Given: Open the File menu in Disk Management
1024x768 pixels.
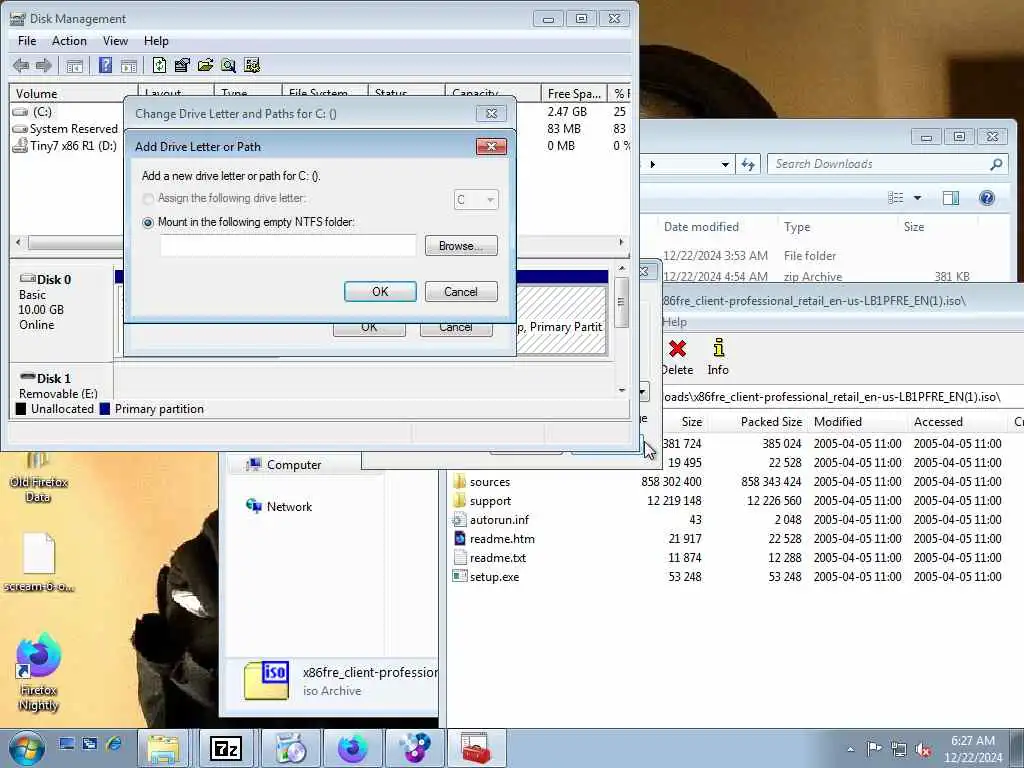Looking at the screenshot, I should 27,40.
